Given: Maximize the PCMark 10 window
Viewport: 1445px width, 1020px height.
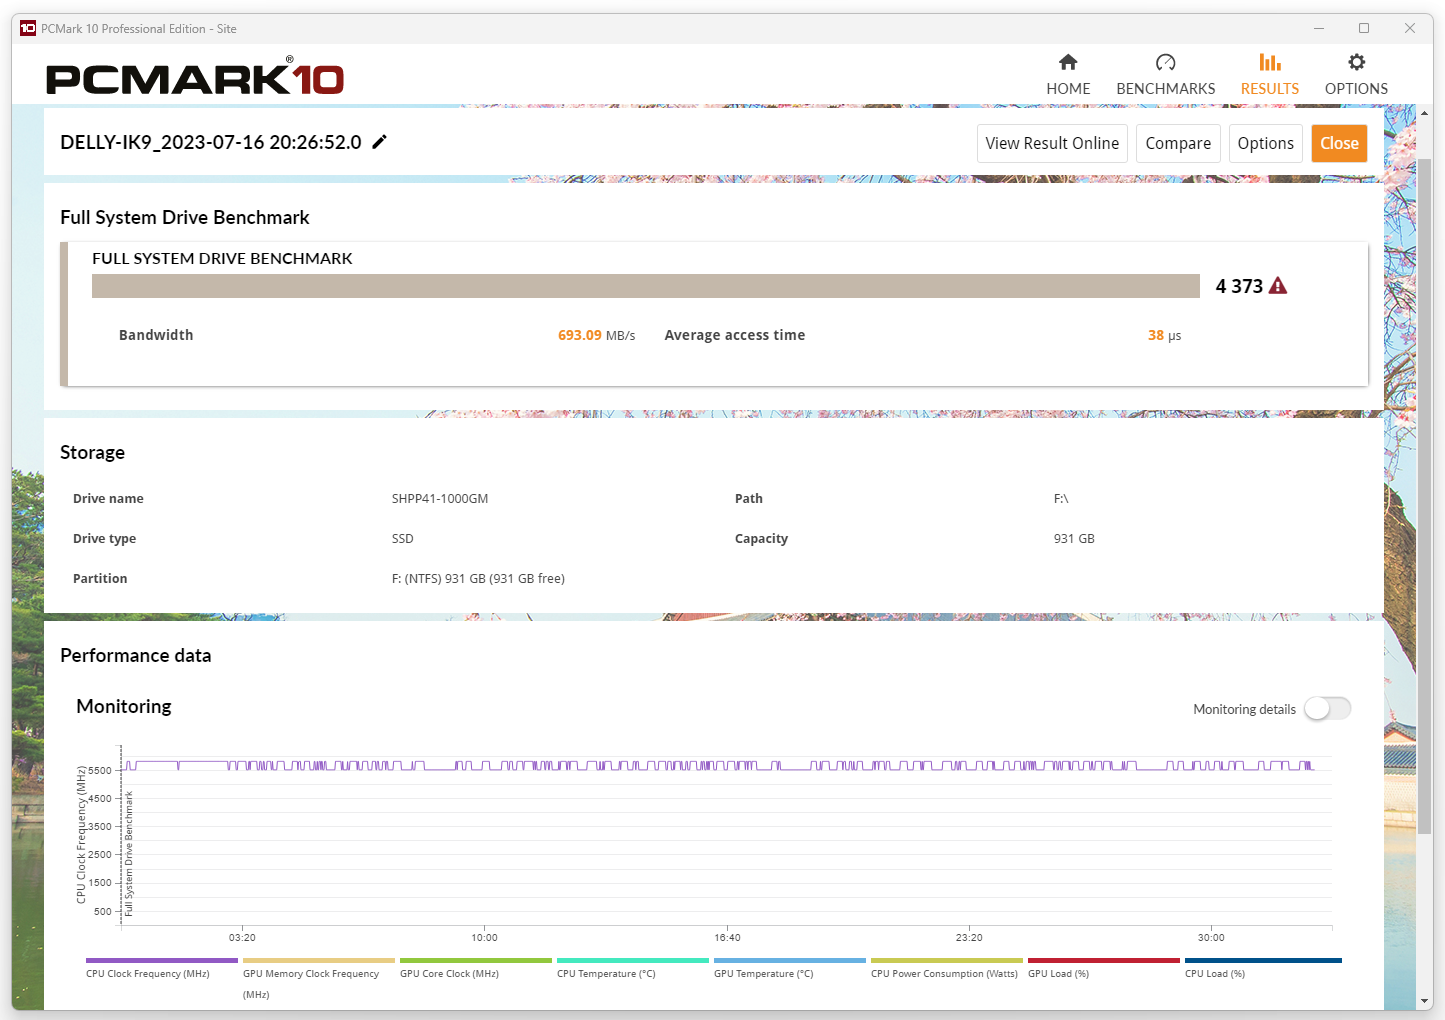Looking at the screenshot, I should tap(1364, 28).
